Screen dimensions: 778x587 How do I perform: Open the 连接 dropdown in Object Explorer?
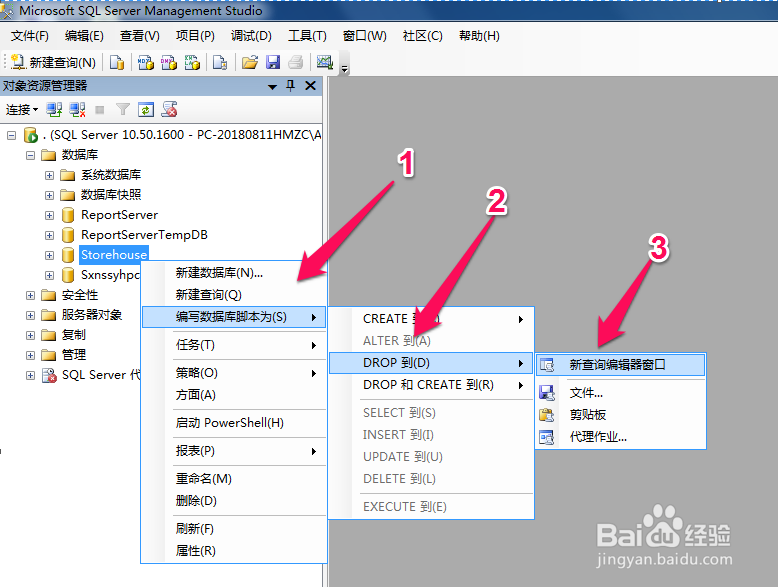coord(22,110)
